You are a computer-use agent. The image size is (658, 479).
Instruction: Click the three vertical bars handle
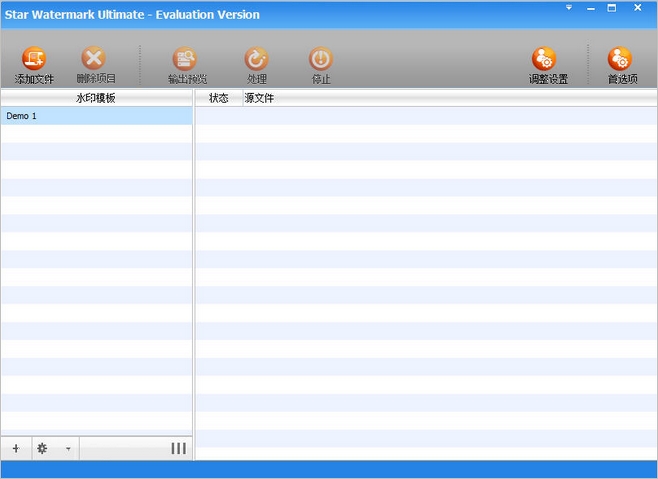(178, 448)
